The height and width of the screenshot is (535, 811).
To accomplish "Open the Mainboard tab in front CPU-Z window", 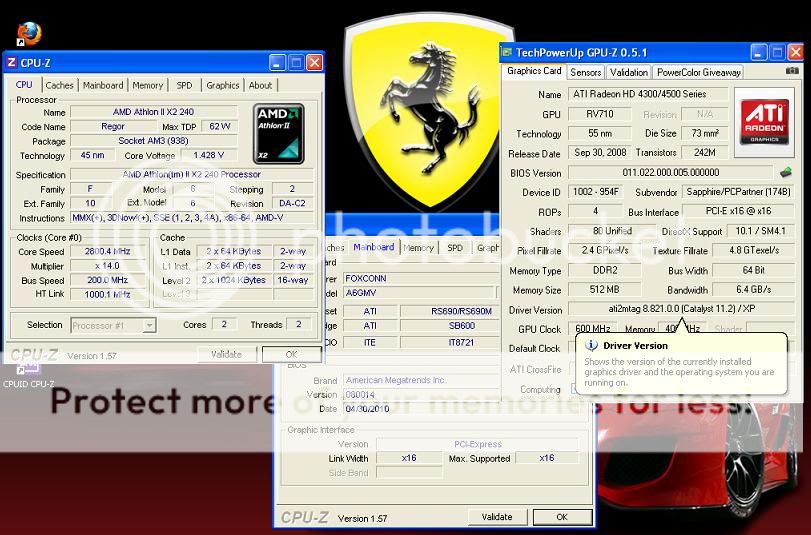I will pyautogui.click(x=103, y=85).
